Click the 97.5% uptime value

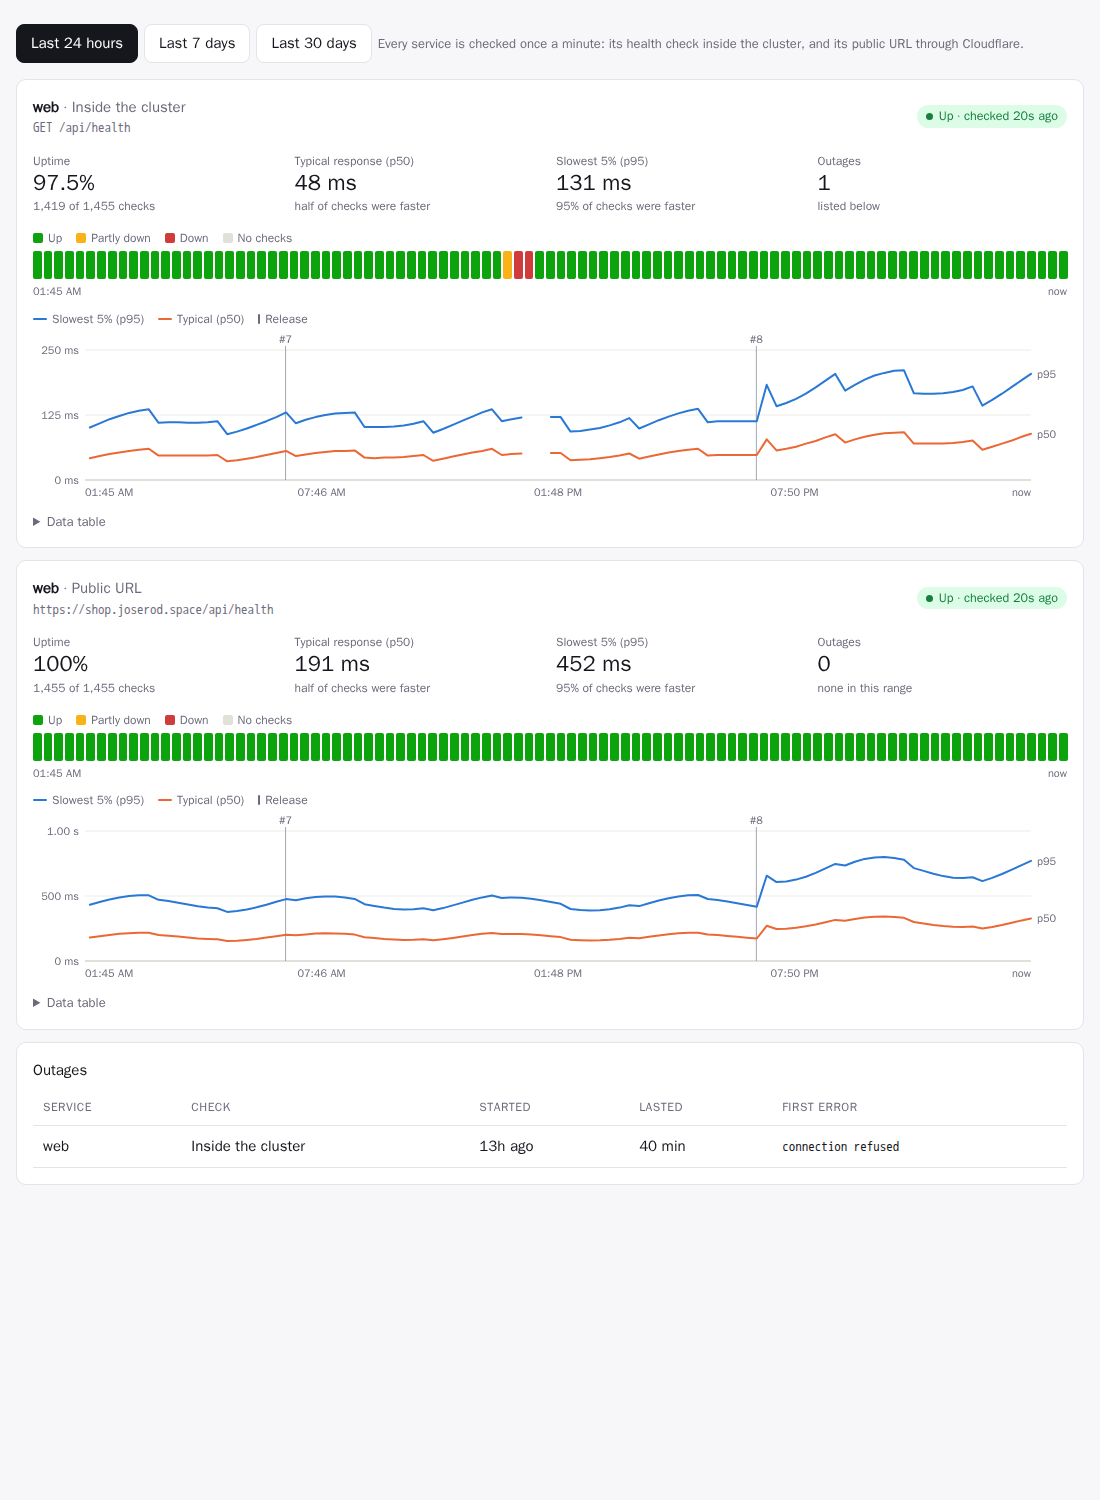64,183
